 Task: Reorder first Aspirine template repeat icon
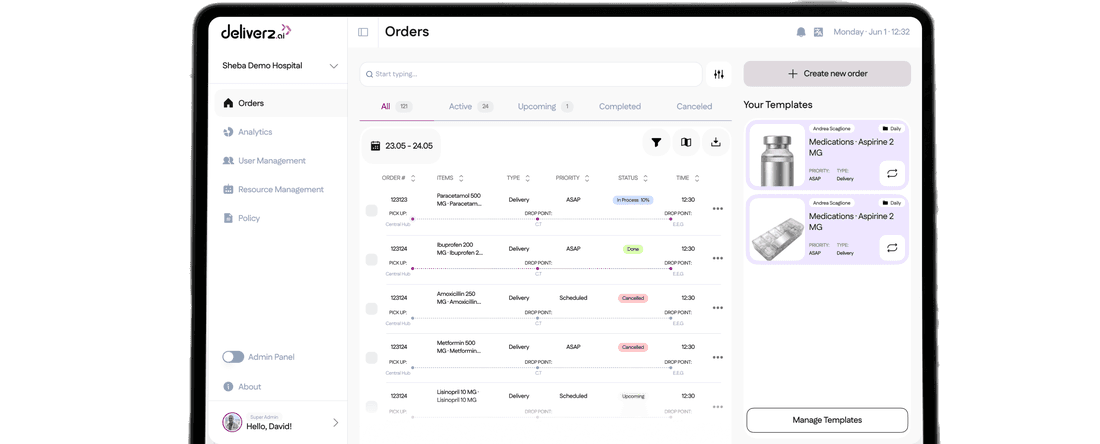[892, 173]
